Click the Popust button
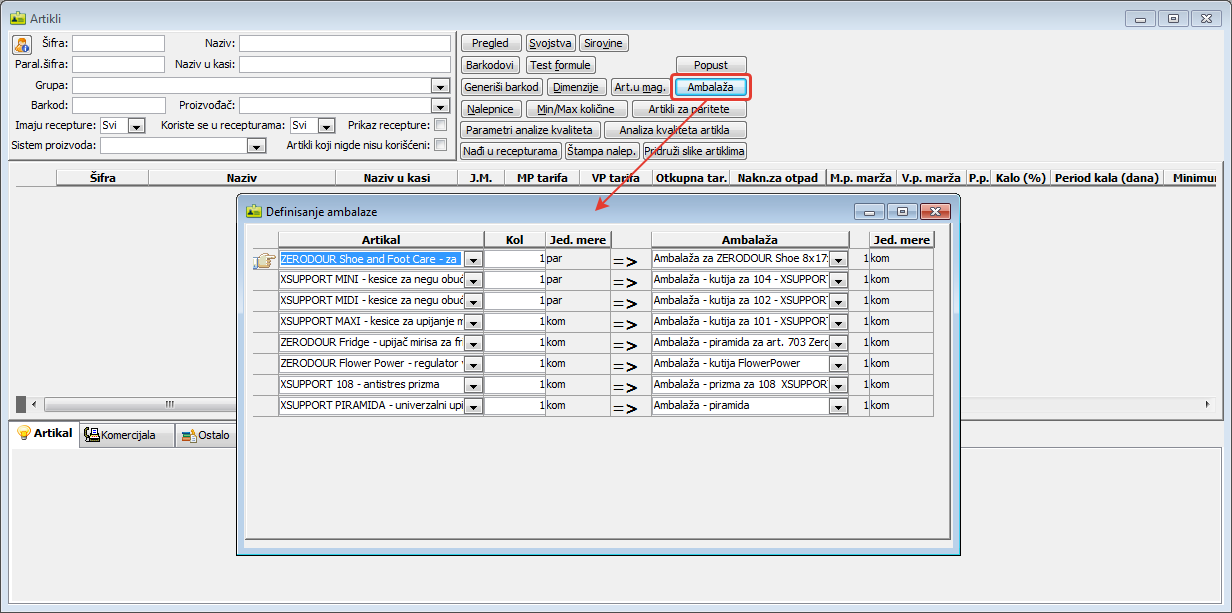The image size is (1232, 613). click(711, 65)
